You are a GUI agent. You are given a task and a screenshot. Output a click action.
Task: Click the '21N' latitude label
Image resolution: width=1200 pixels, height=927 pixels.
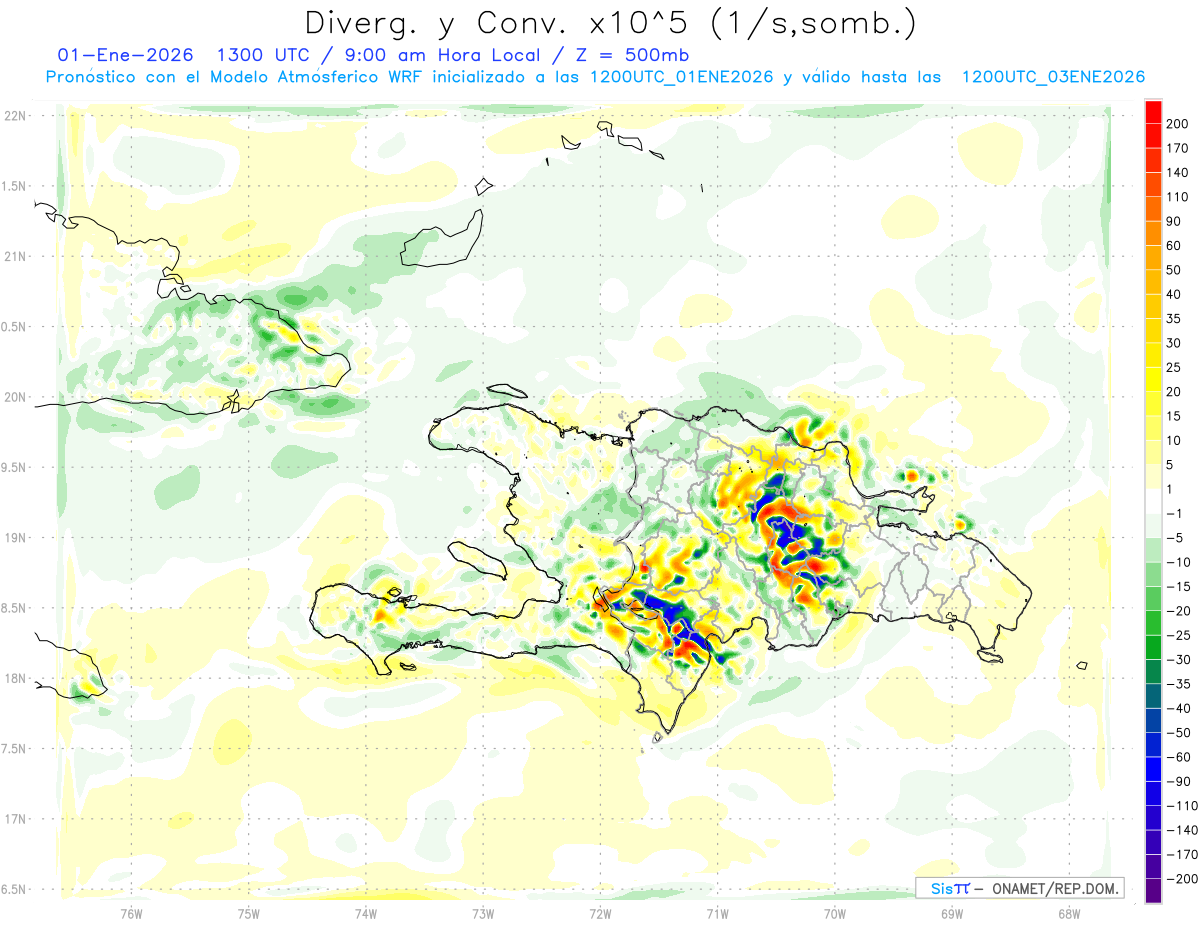pos(16,256)
